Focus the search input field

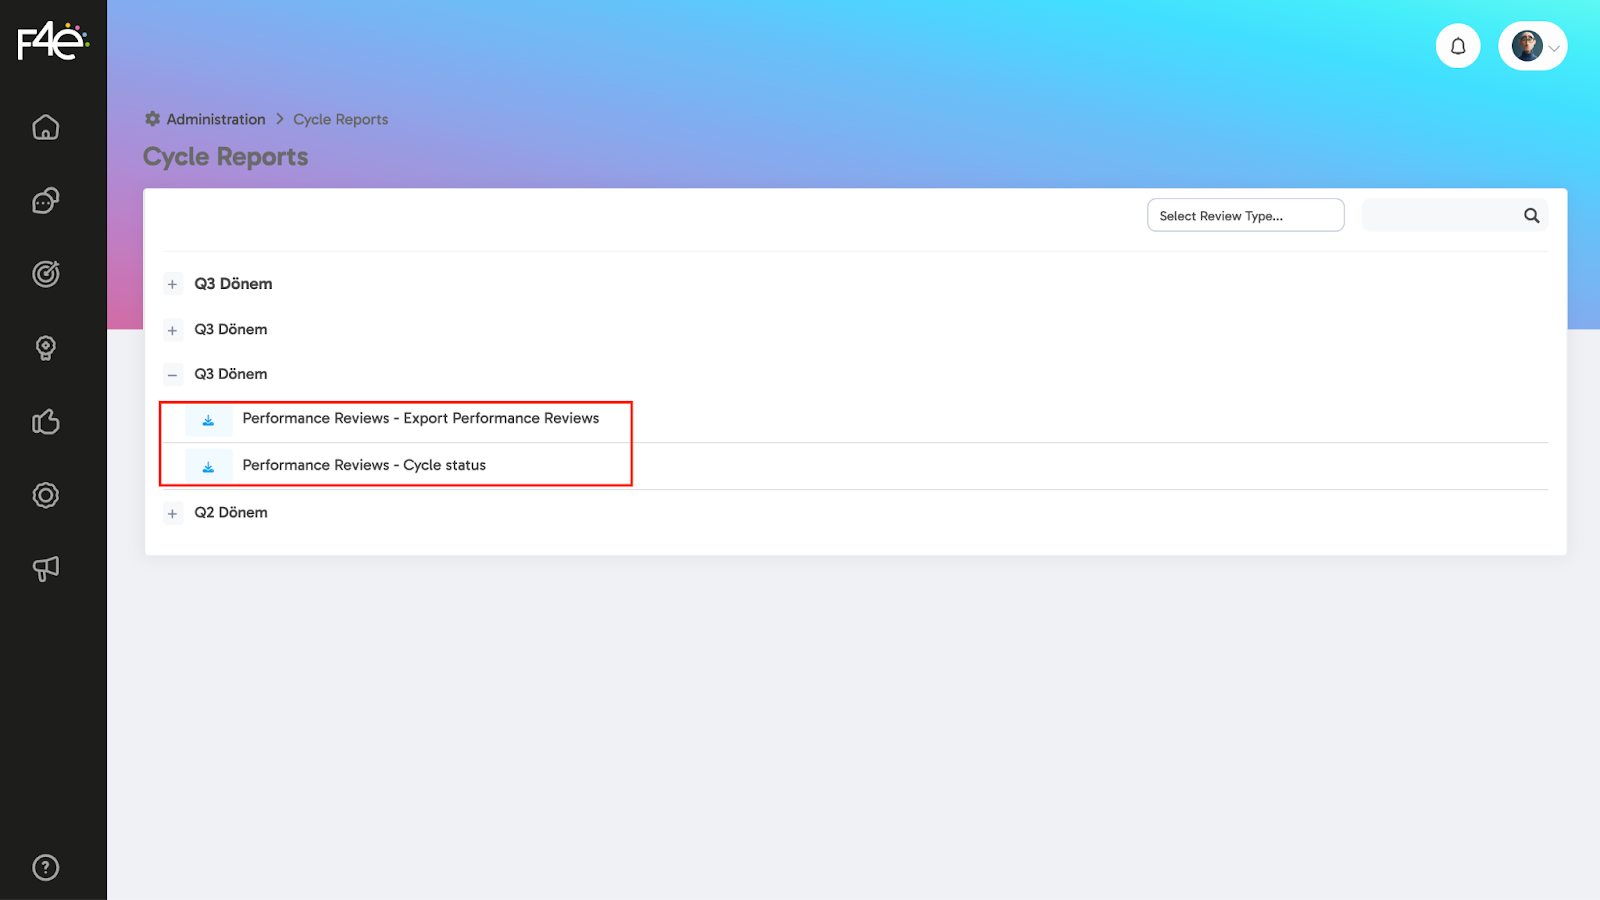[1440, 216]
